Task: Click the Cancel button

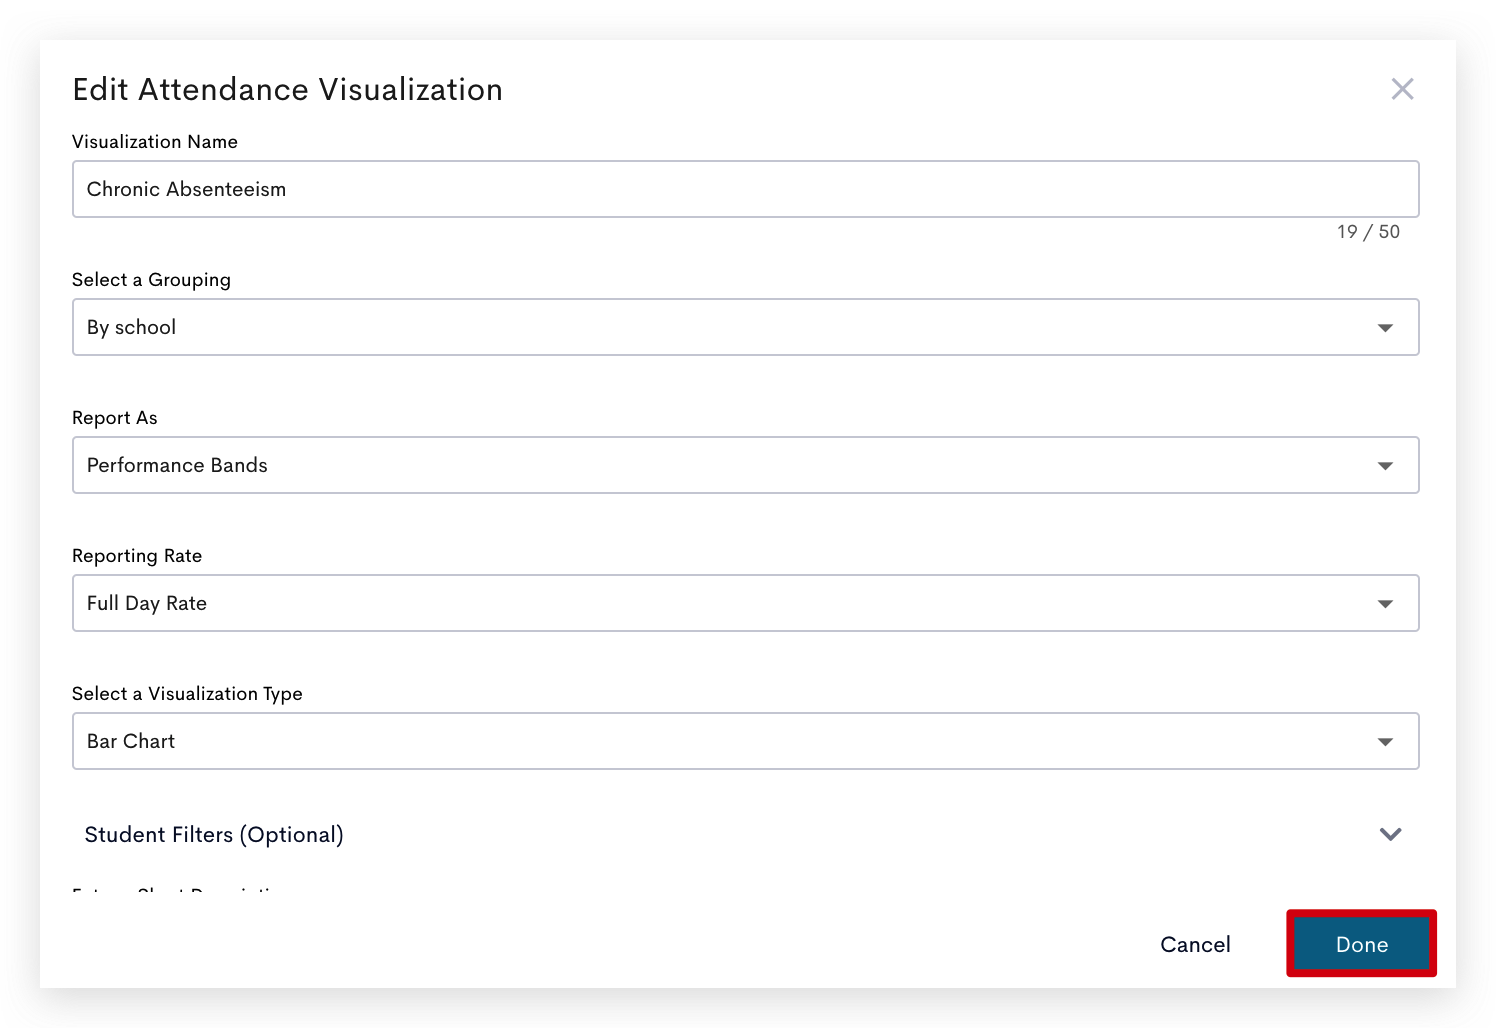Action: 1195,944
